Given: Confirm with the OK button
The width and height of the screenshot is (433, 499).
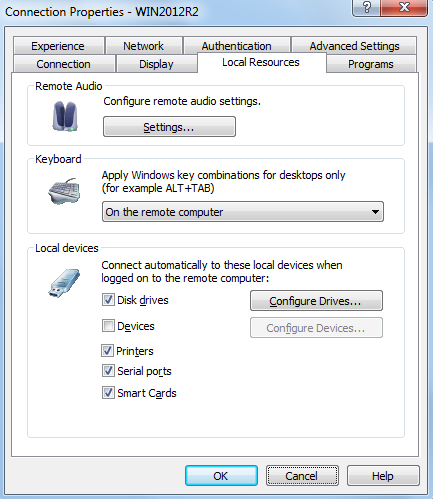Looking at the screenshot, I should [221, 476].
